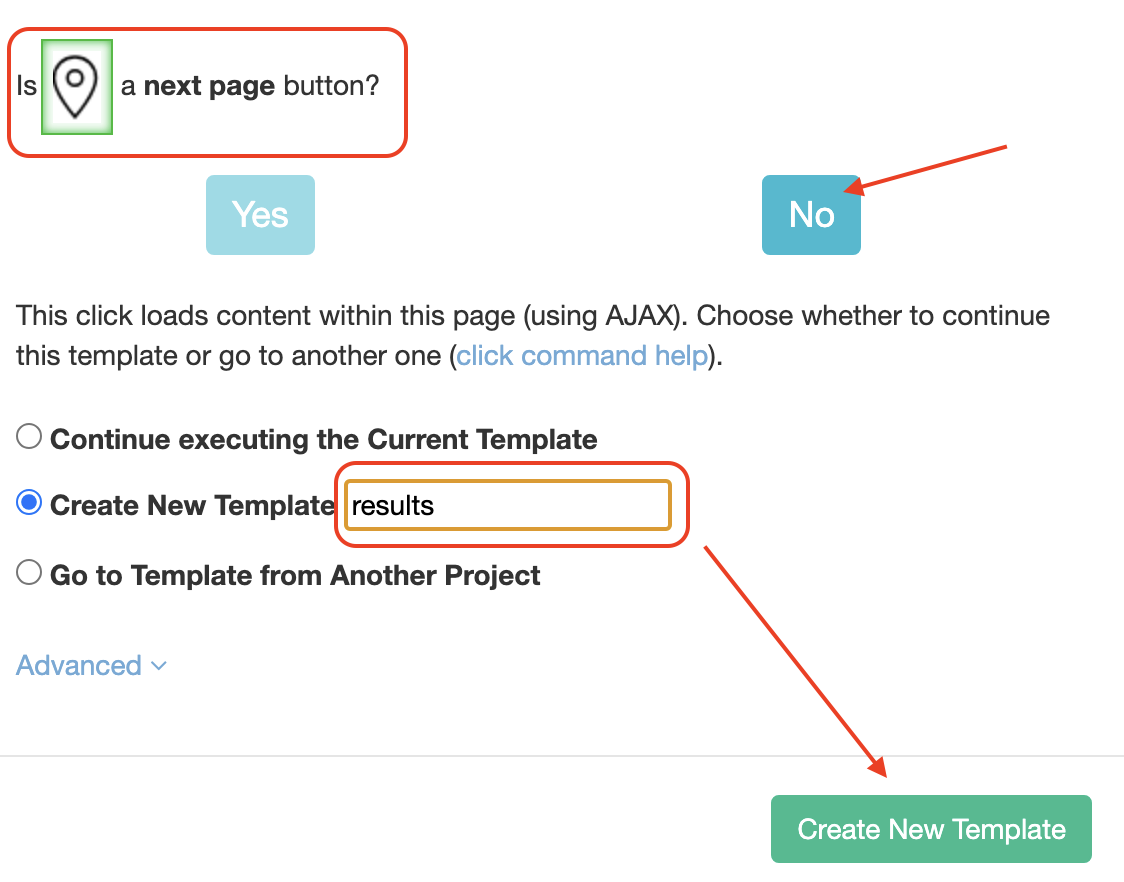Click the bold 'next page' text
This screenshot has height=882, width=1124.
pyautogui.click(x=209, y=86)
